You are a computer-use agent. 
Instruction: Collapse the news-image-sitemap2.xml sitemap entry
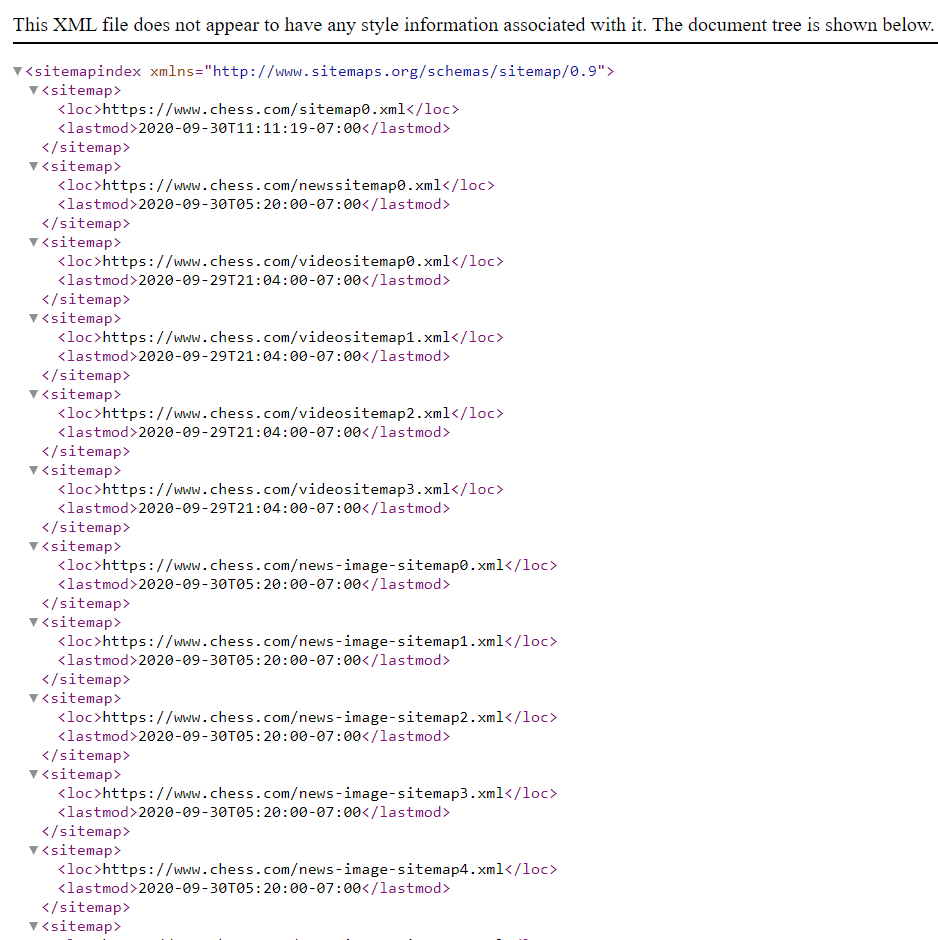point(33,698)
